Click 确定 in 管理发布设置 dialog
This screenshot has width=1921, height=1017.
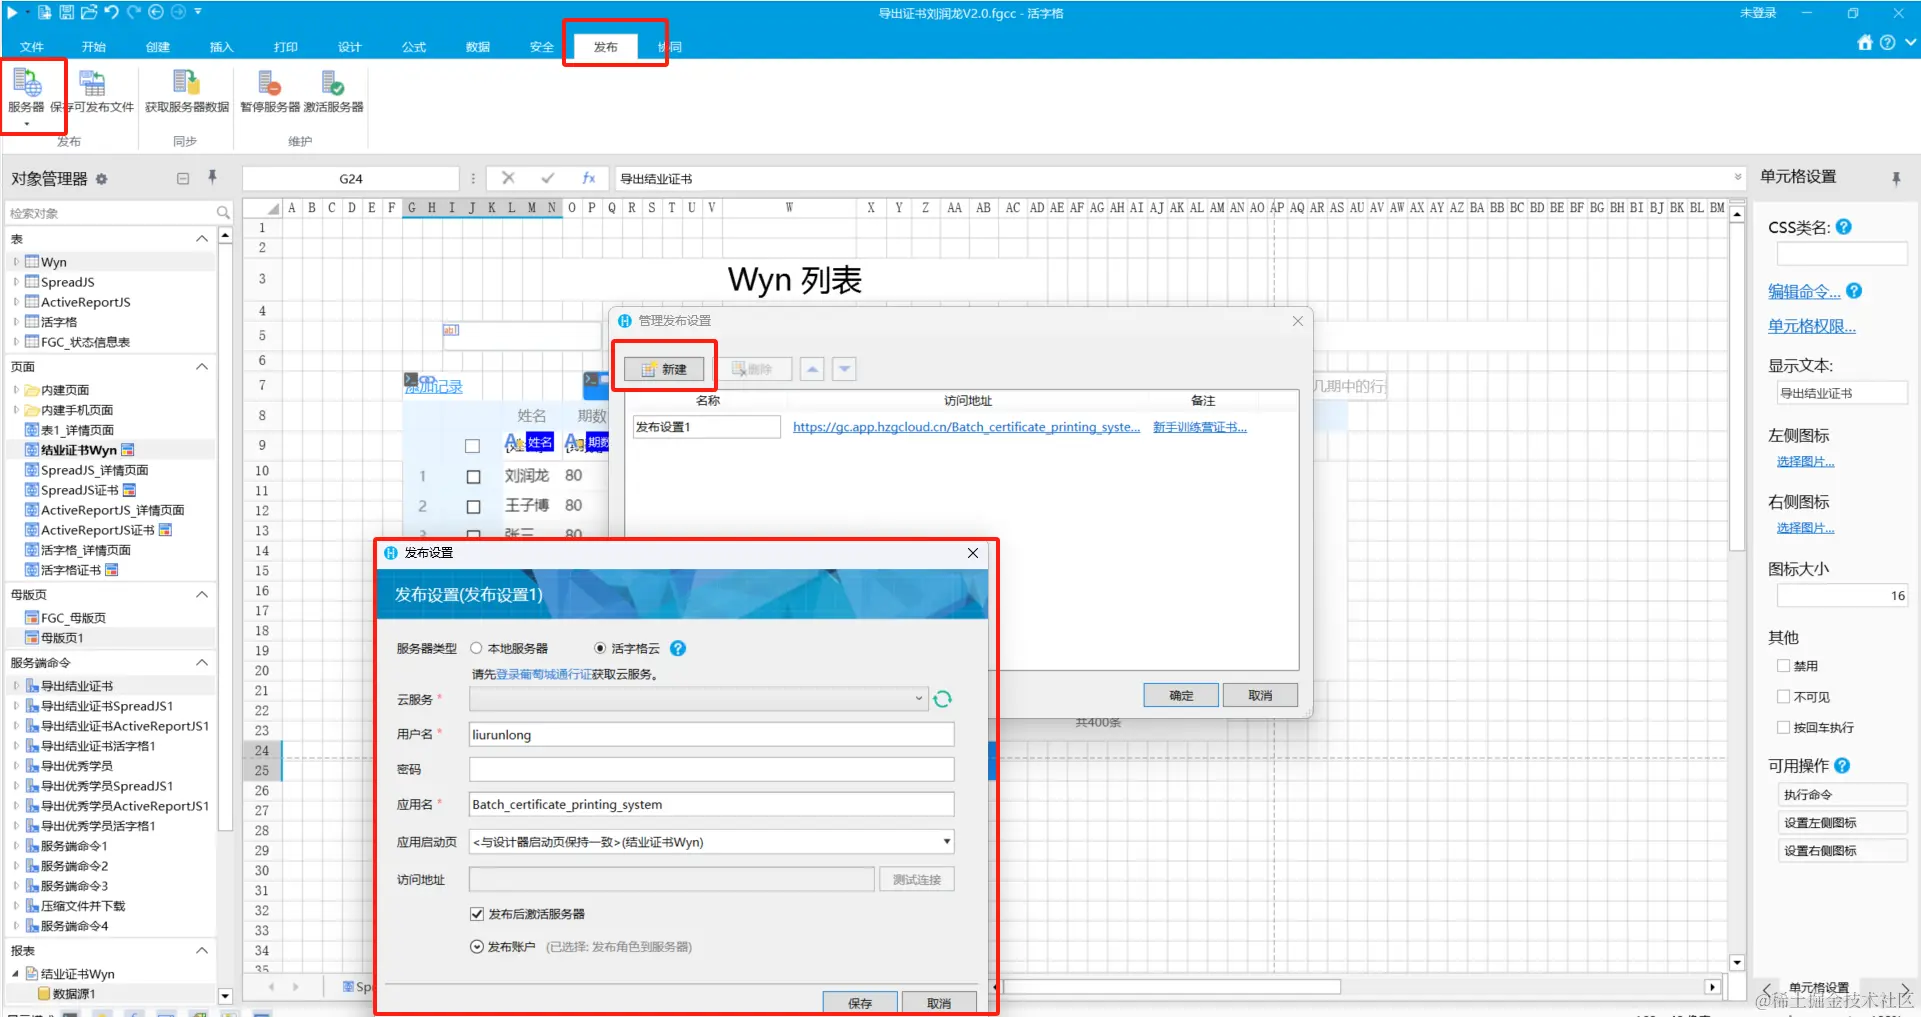[x=1181, y=695]
